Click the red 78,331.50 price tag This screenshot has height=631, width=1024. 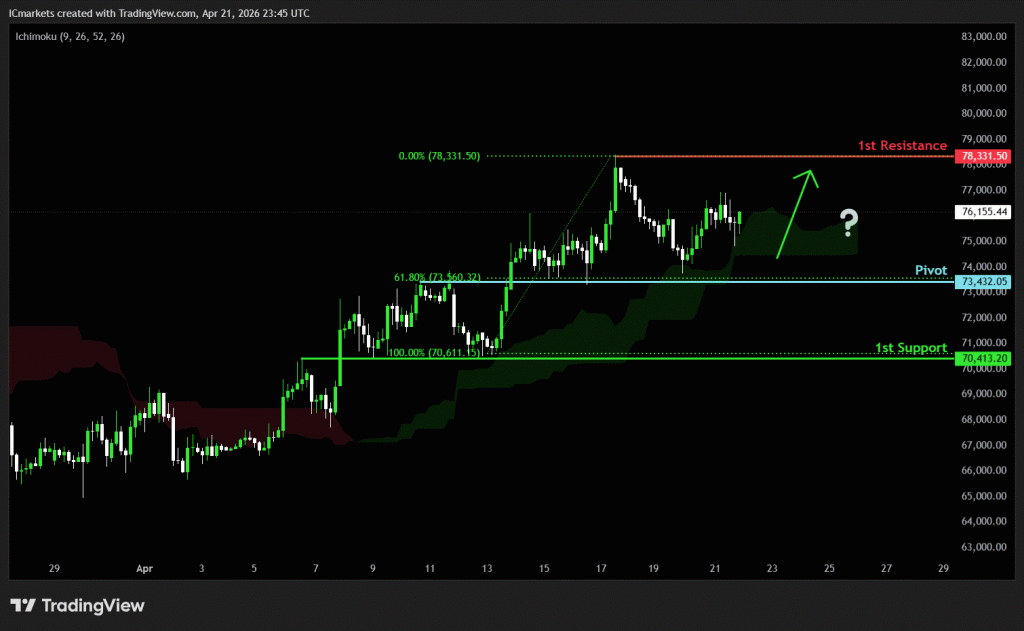pos(981,157)
